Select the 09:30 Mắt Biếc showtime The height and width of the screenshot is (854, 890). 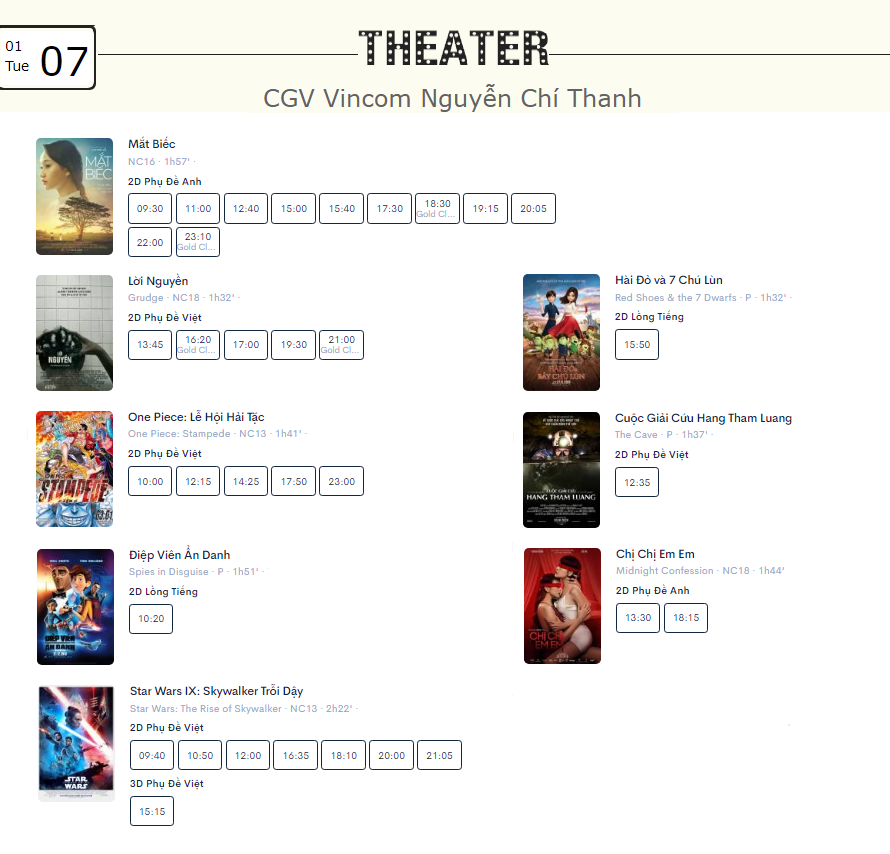(150, 208)
